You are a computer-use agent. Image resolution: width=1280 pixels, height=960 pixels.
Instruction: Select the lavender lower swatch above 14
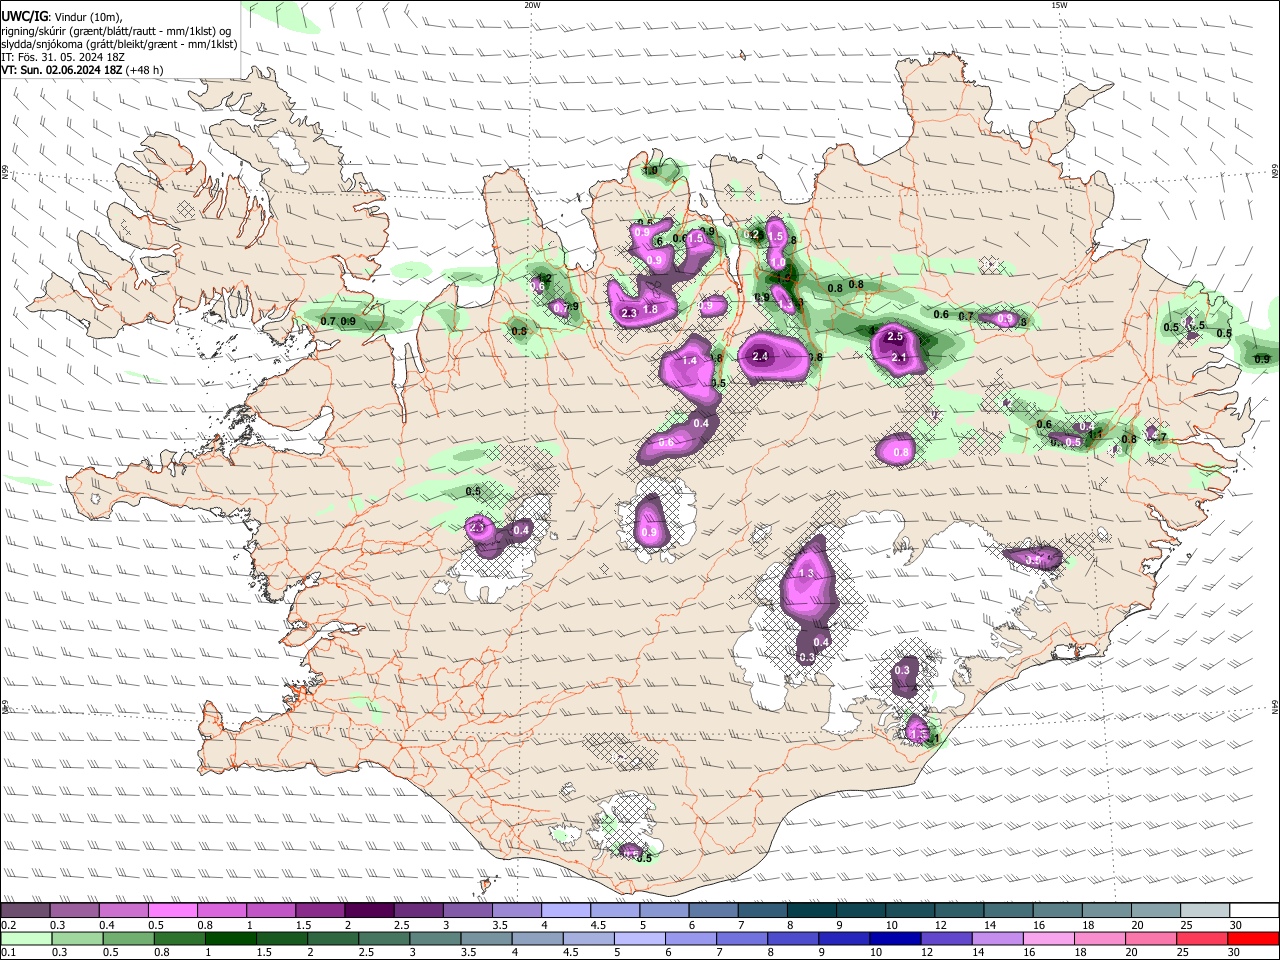(x=997, y=938)
